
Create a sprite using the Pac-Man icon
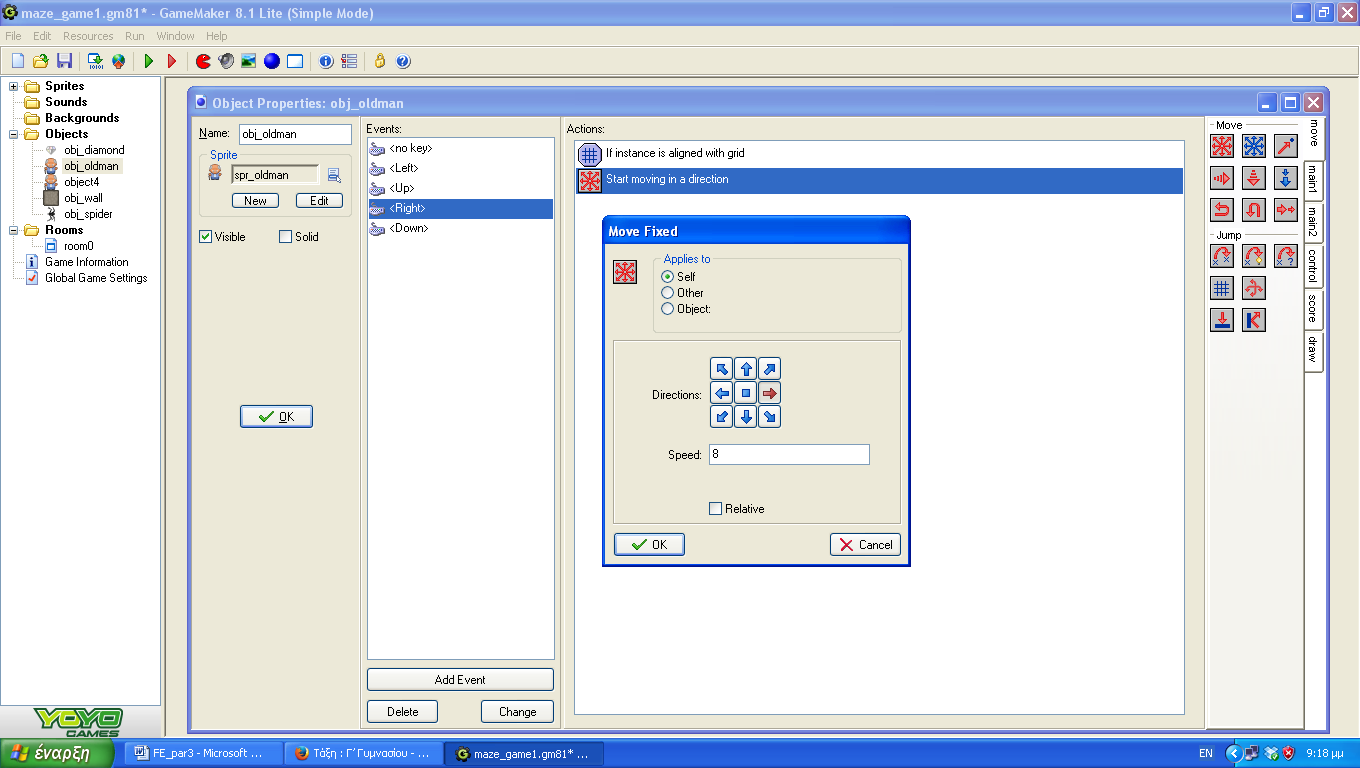point(203,61)
